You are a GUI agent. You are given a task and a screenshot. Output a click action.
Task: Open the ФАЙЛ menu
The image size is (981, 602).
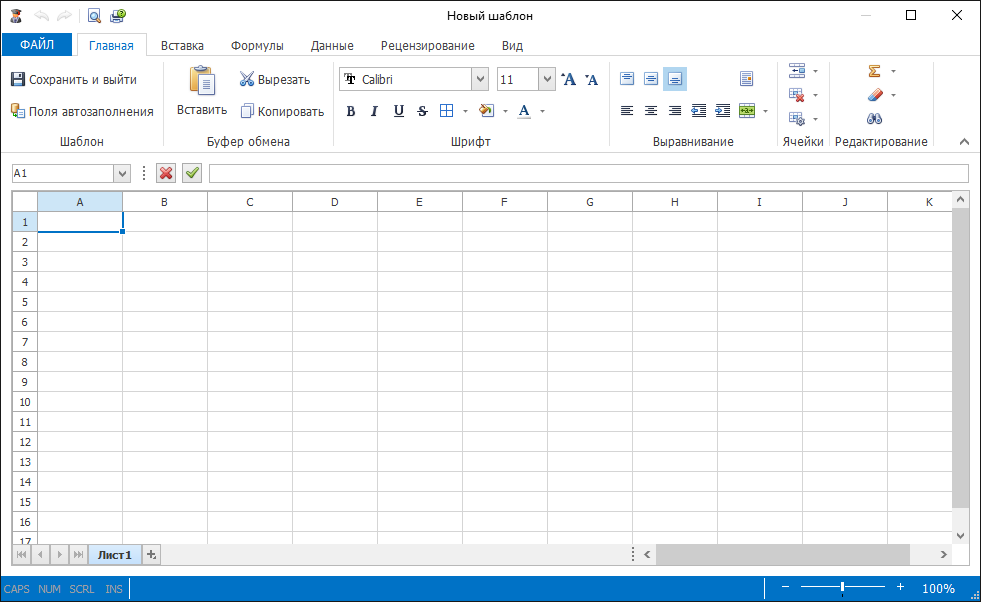[37, 44]
